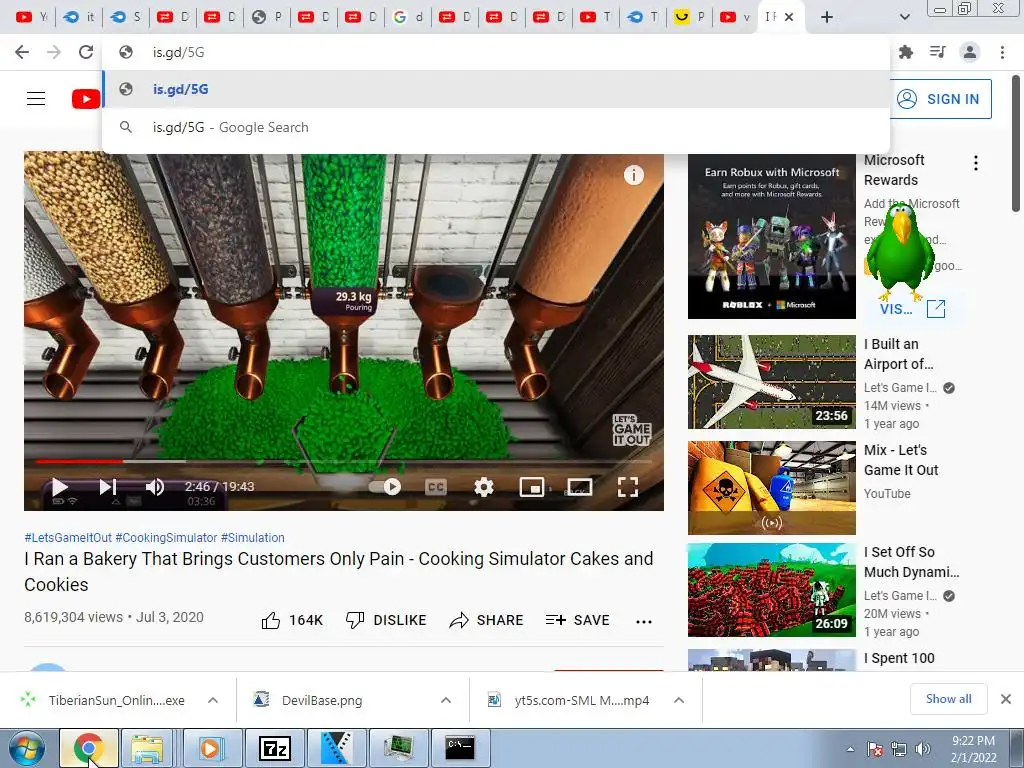Open the Mix - Let's Game It Out thumbnail

click(771, 488)
